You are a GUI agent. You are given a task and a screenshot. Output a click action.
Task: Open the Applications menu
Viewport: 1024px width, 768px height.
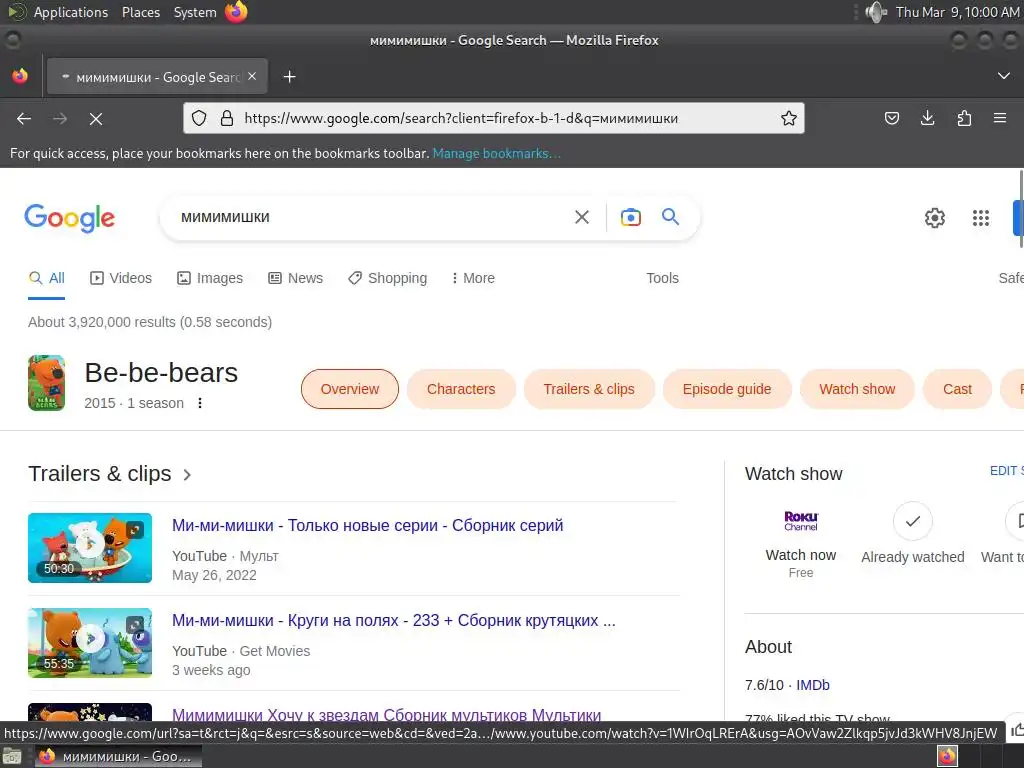coord(71,12)
